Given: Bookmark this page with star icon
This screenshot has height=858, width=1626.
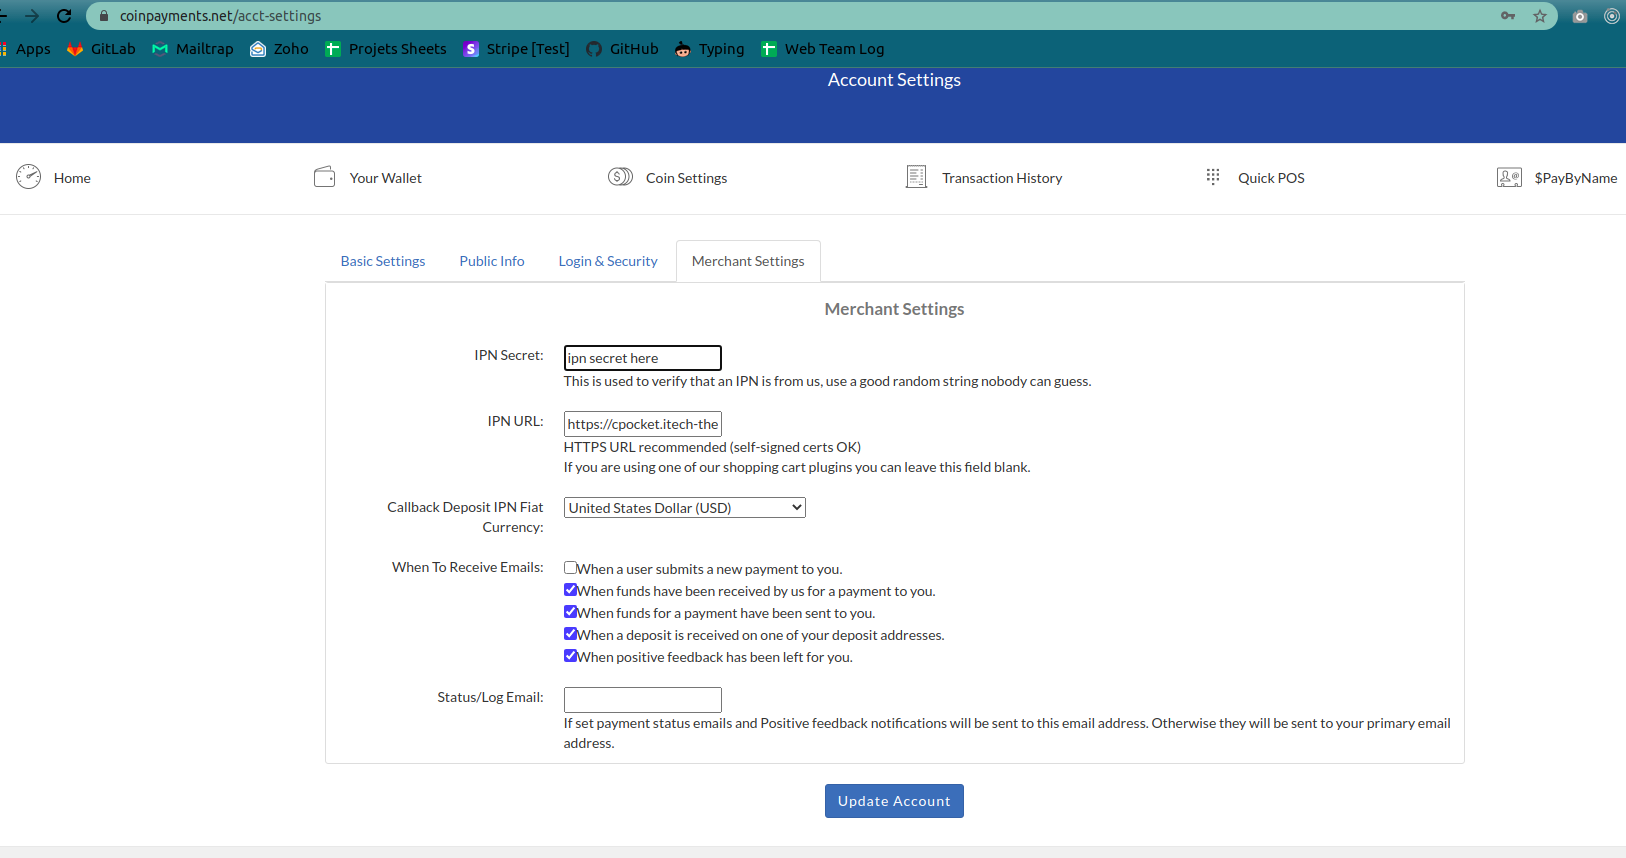Looking at the screenshot, I should [x=1540, y=16].
